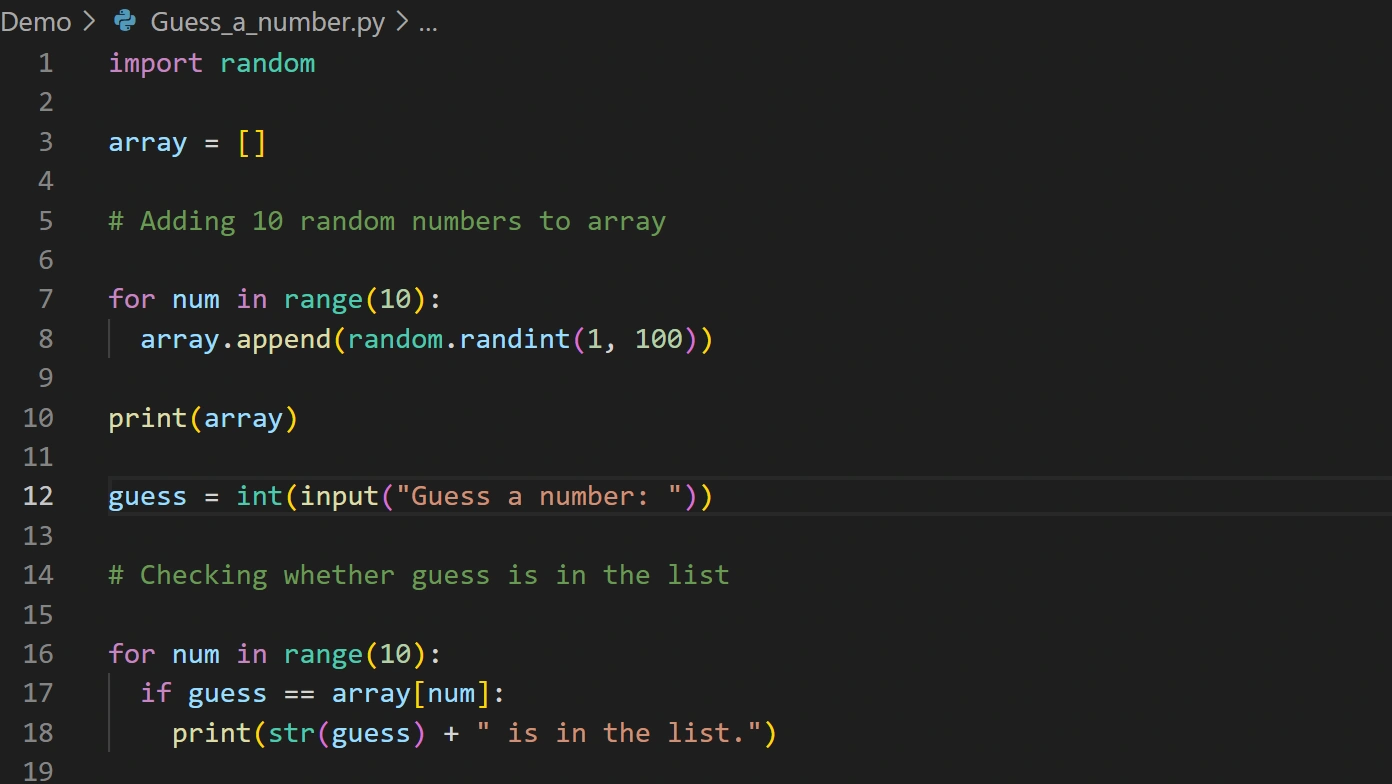
Task: Click the "Adding 10 random numbers" comment
Action: point(387,221)
